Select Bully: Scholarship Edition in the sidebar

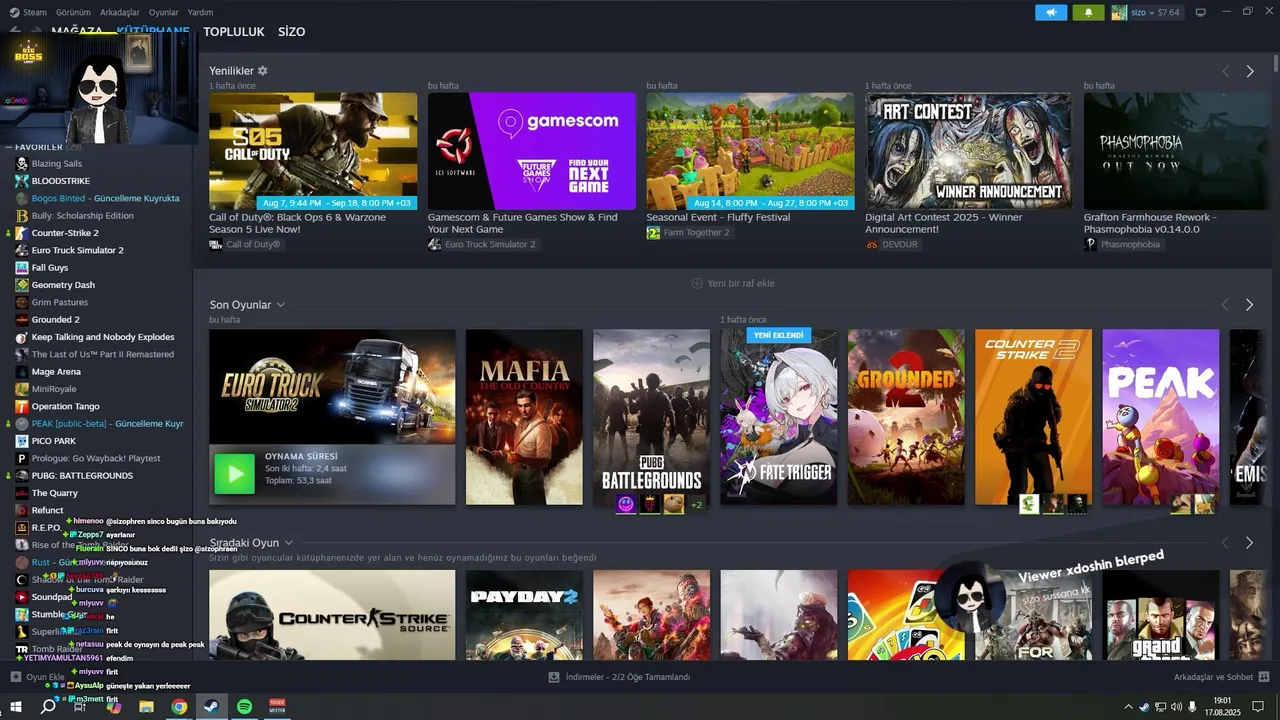click(82, 215)
